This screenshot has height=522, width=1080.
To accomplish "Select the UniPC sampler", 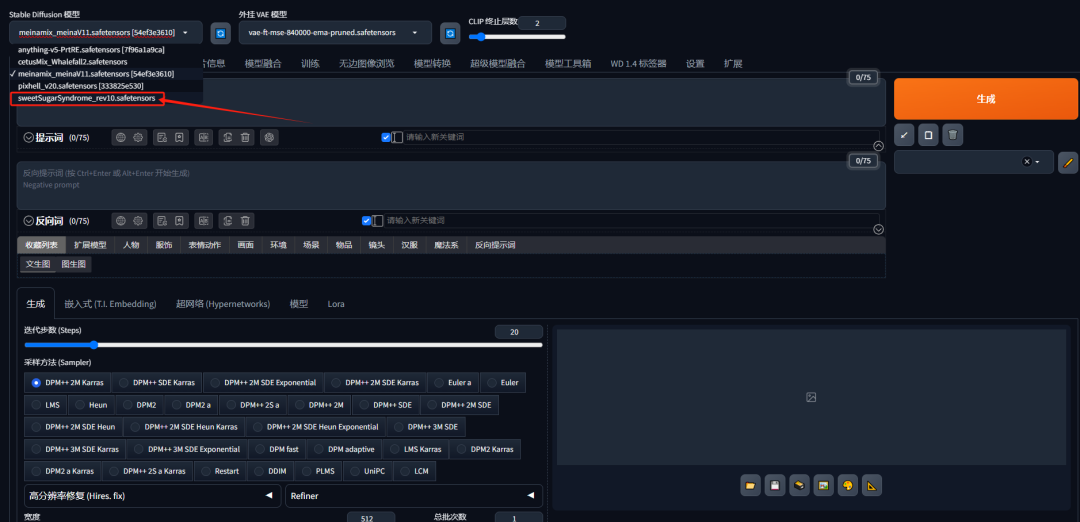I will point(366,471).
